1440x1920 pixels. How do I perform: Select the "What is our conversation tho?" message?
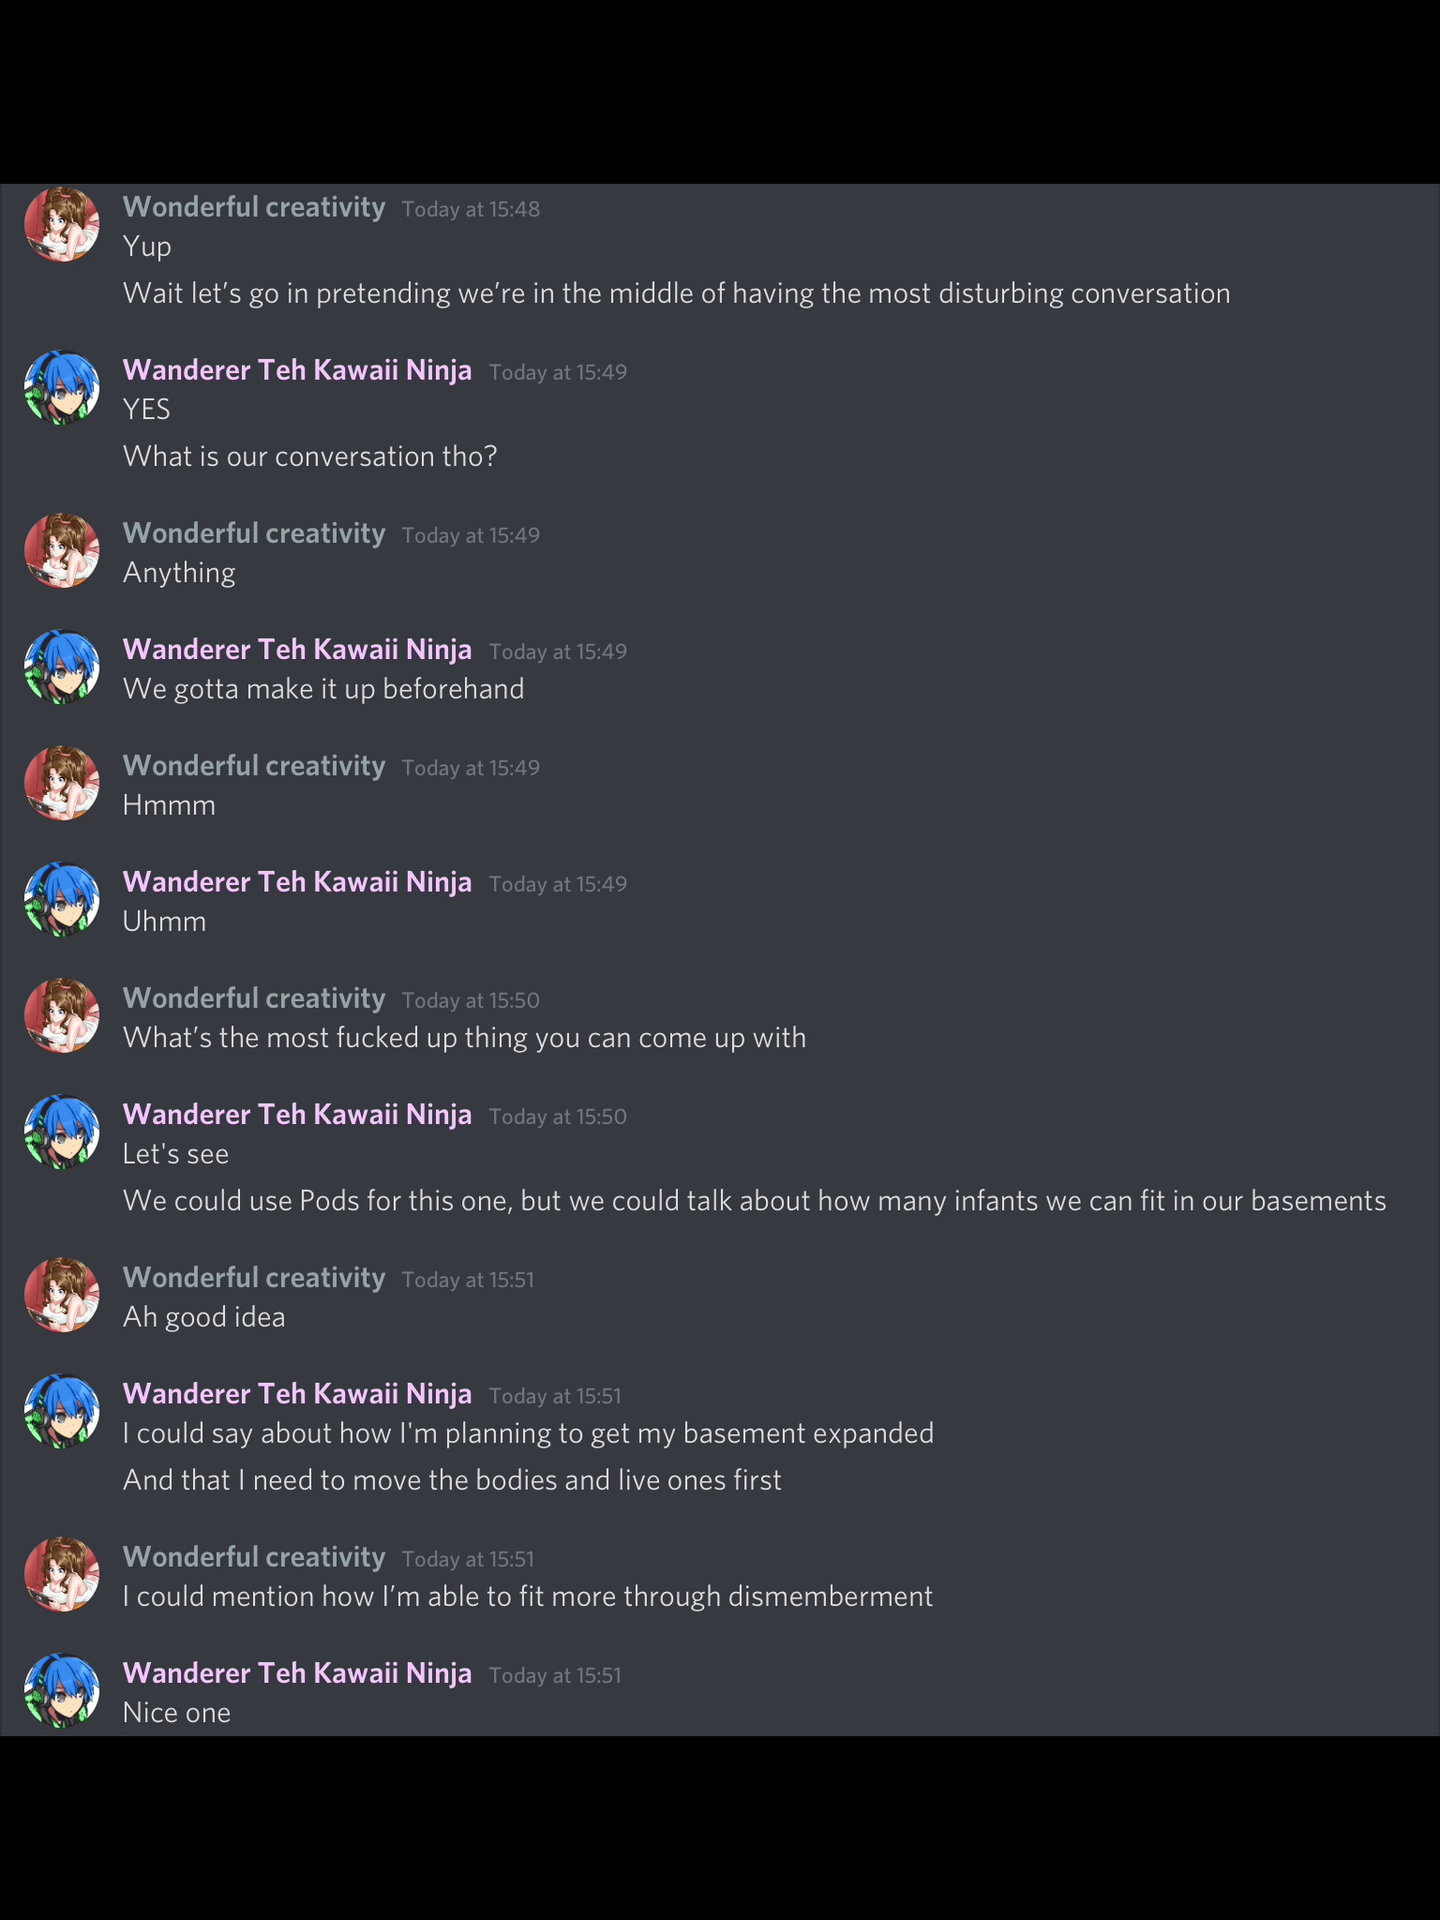tap(310, 456)
